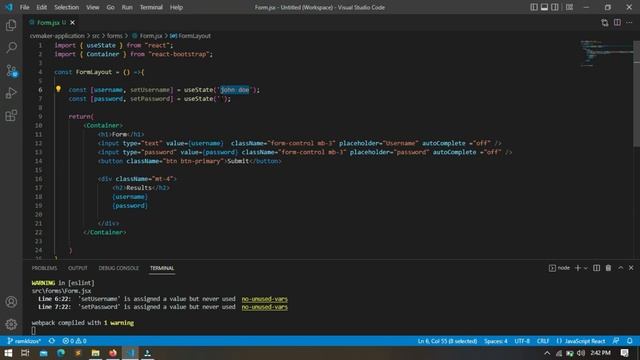Screen dimensions: 640x360
Task: Close the bottom panel
Action: (x=631, y=268)
